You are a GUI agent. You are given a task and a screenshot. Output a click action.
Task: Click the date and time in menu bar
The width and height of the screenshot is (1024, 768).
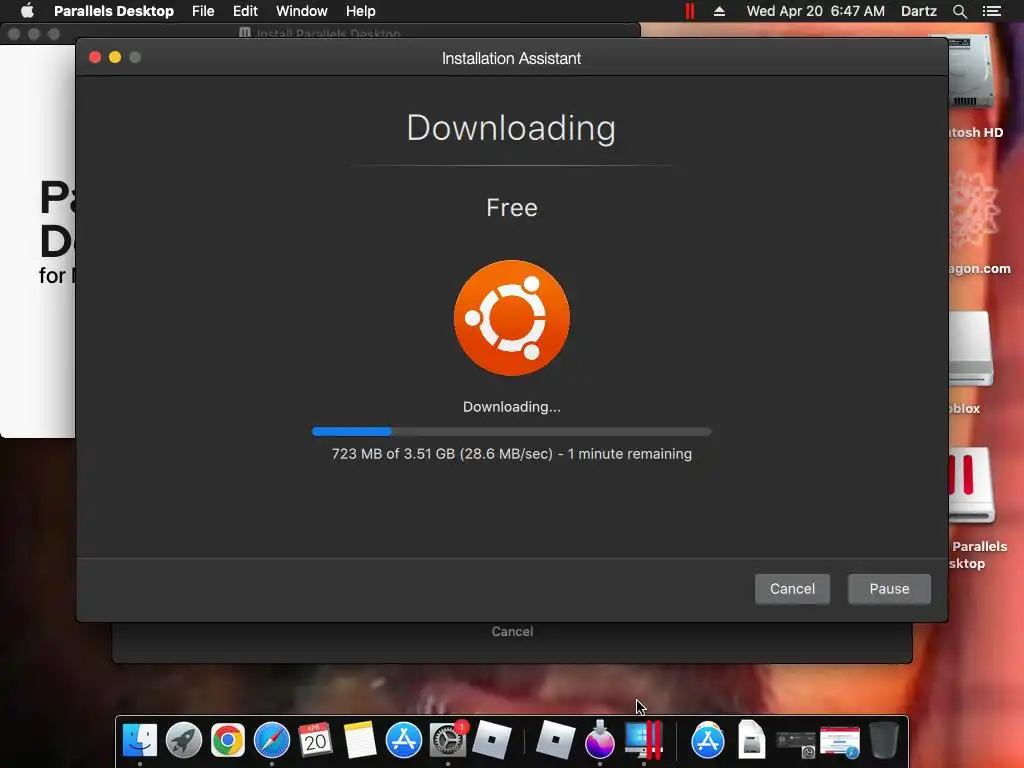point(816,11)
